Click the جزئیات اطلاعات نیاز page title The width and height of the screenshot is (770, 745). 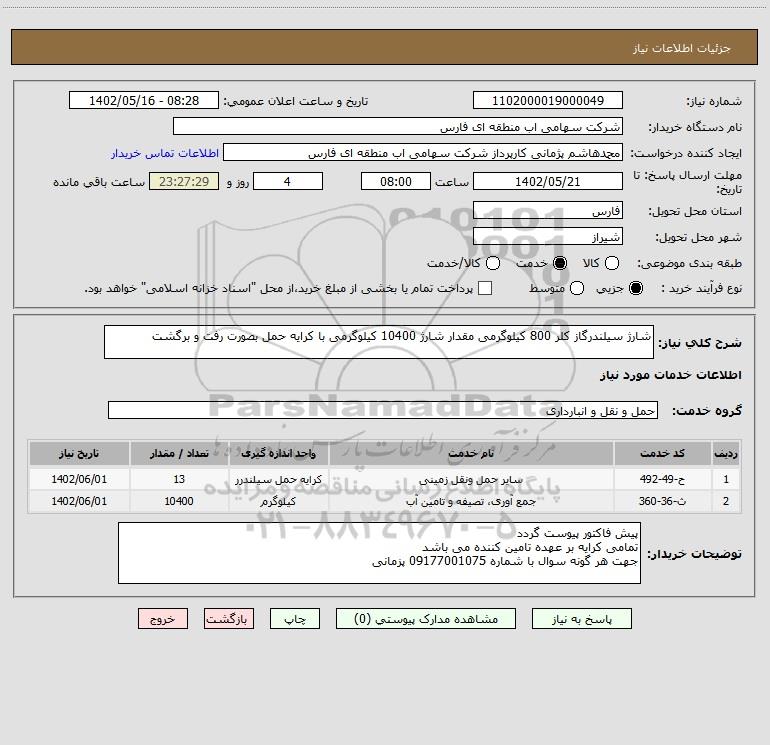coord(682,48)
